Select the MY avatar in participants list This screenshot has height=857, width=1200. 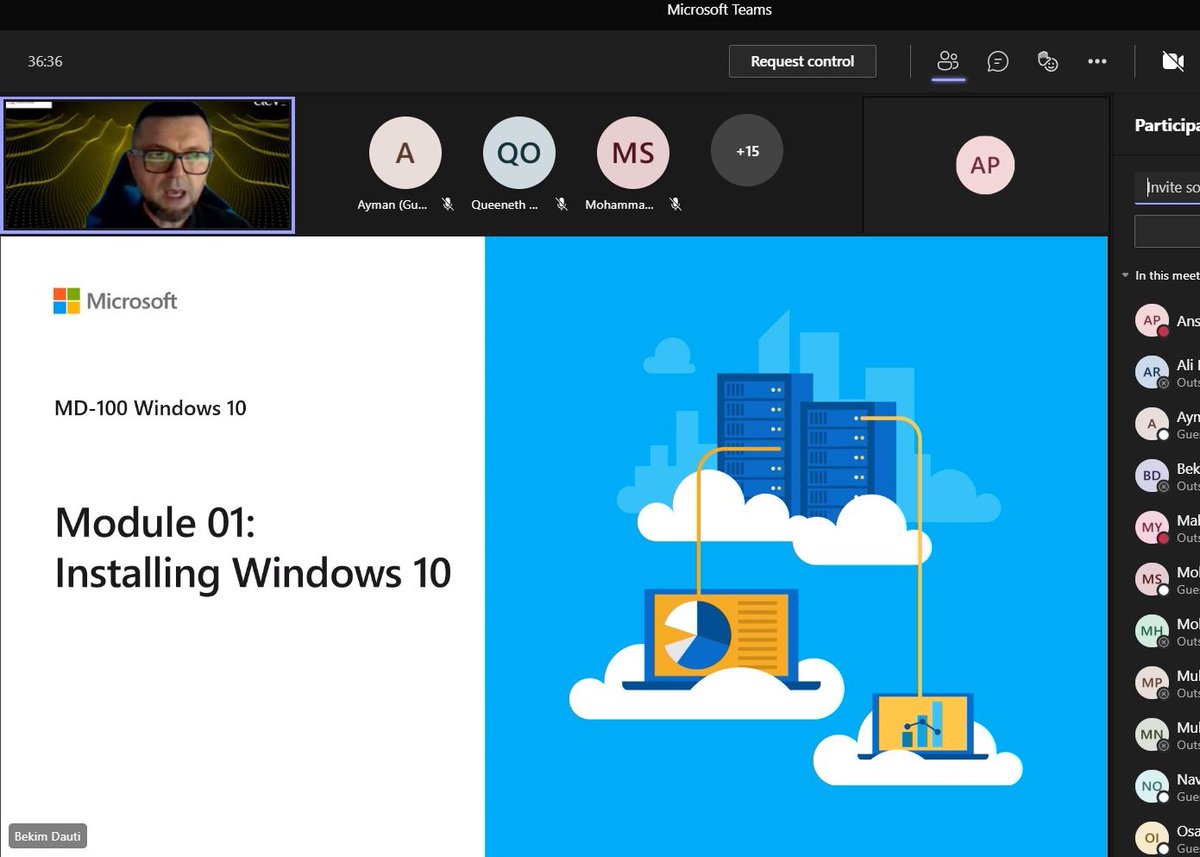click(x=1152, y=528)
